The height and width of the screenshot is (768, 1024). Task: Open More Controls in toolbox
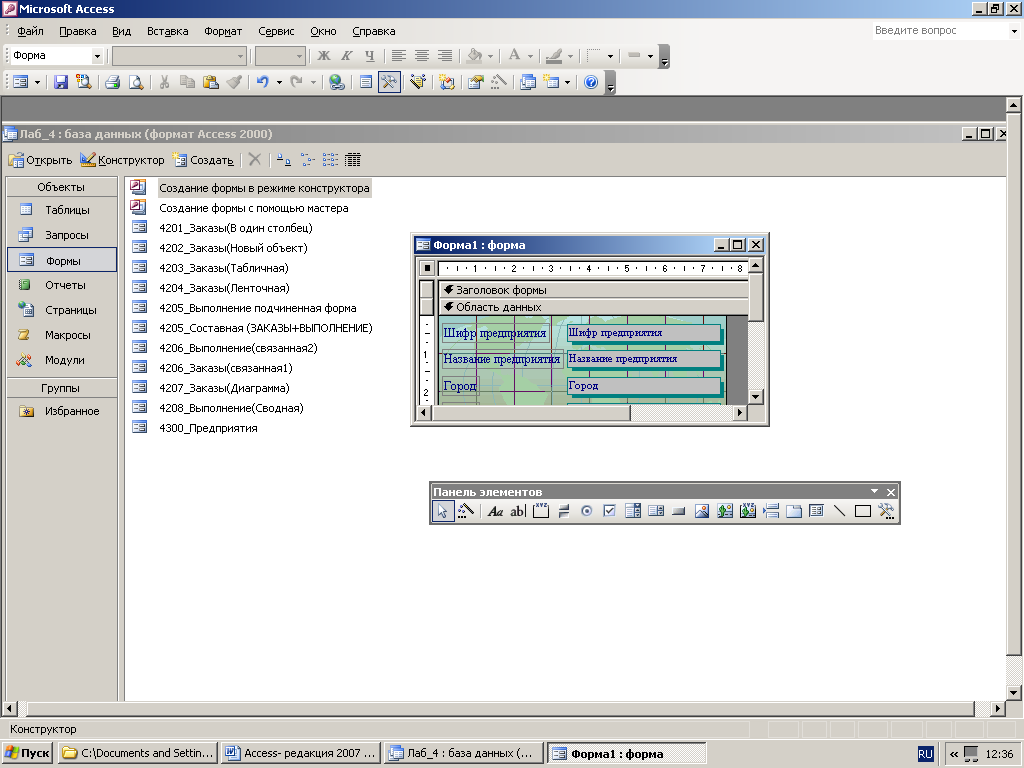(886, 511)
